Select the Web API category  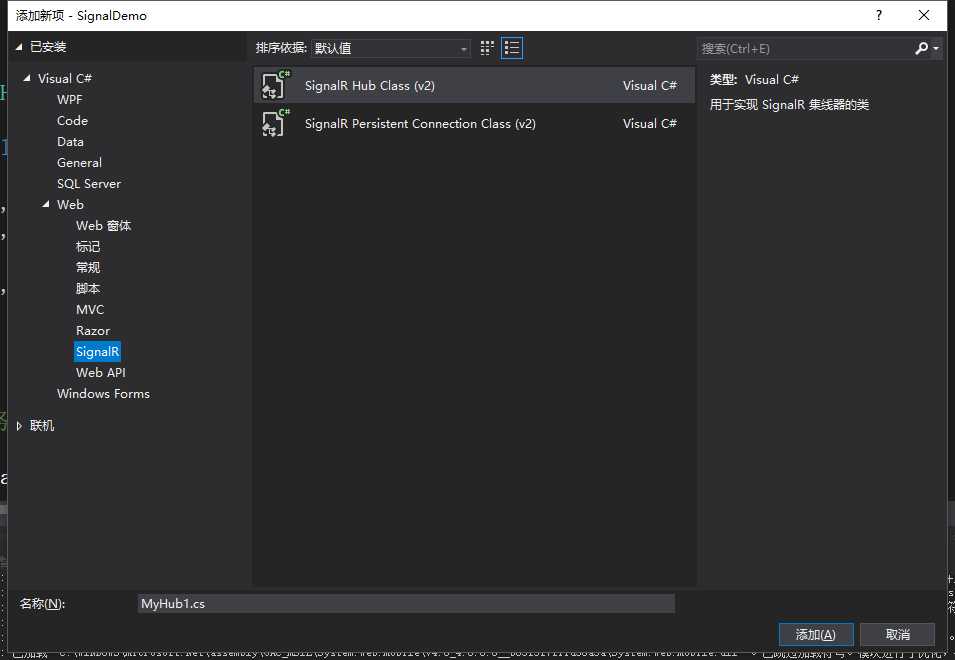point(100,373)
